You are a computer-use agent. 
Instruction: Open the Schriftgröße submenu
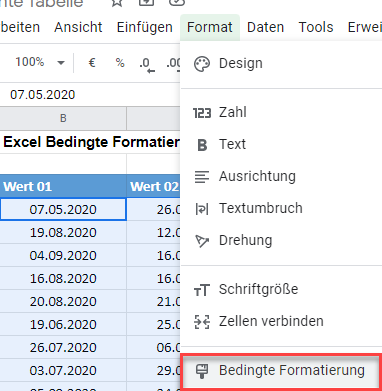[x=281, y=289]
